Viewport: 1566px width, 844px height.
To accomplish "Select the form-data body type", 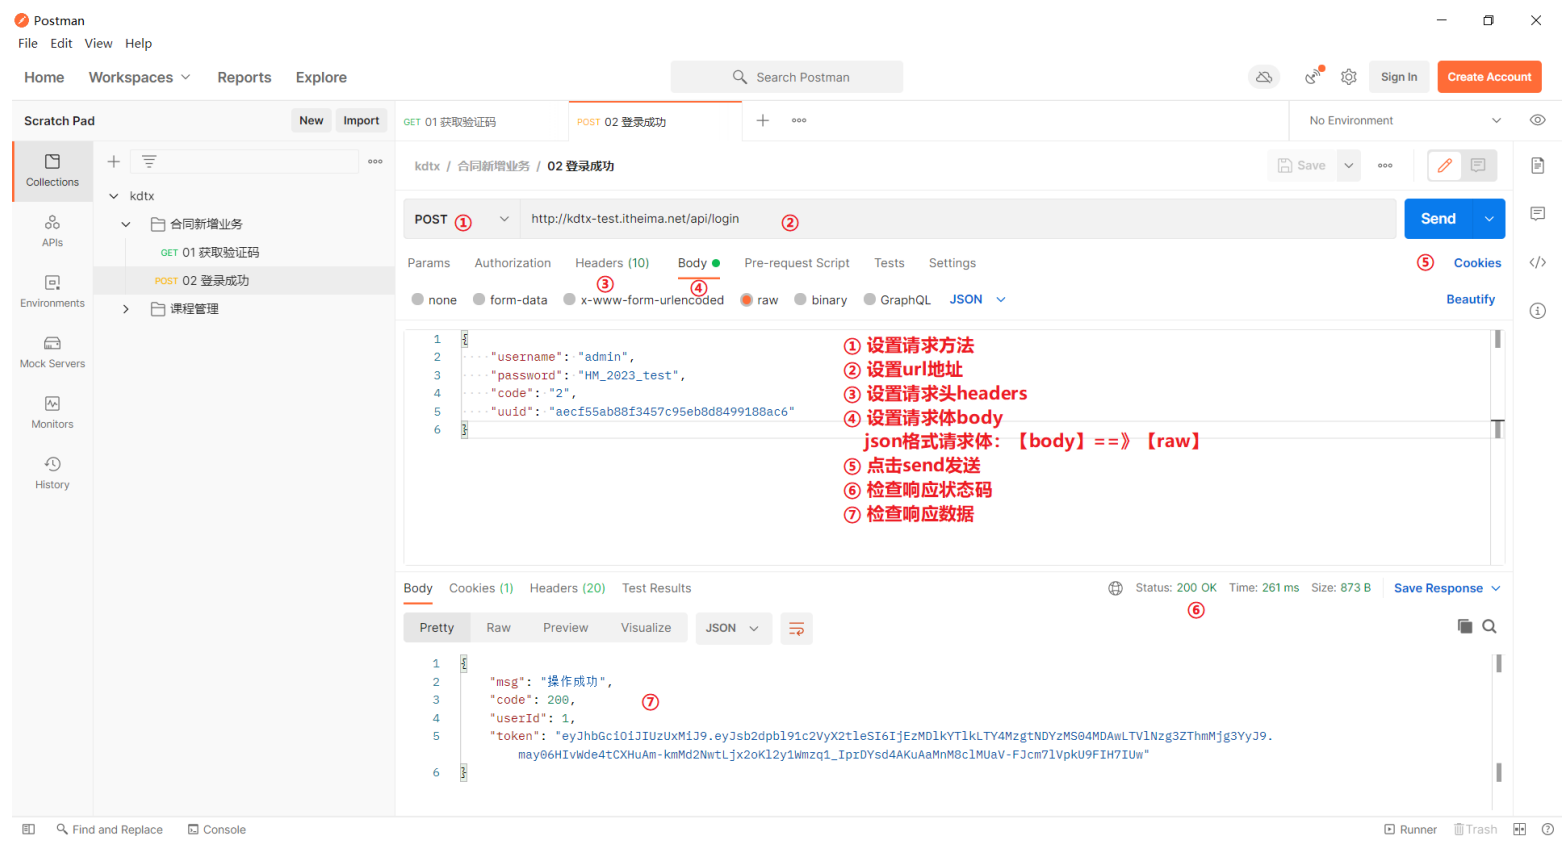I will (510, 299).
